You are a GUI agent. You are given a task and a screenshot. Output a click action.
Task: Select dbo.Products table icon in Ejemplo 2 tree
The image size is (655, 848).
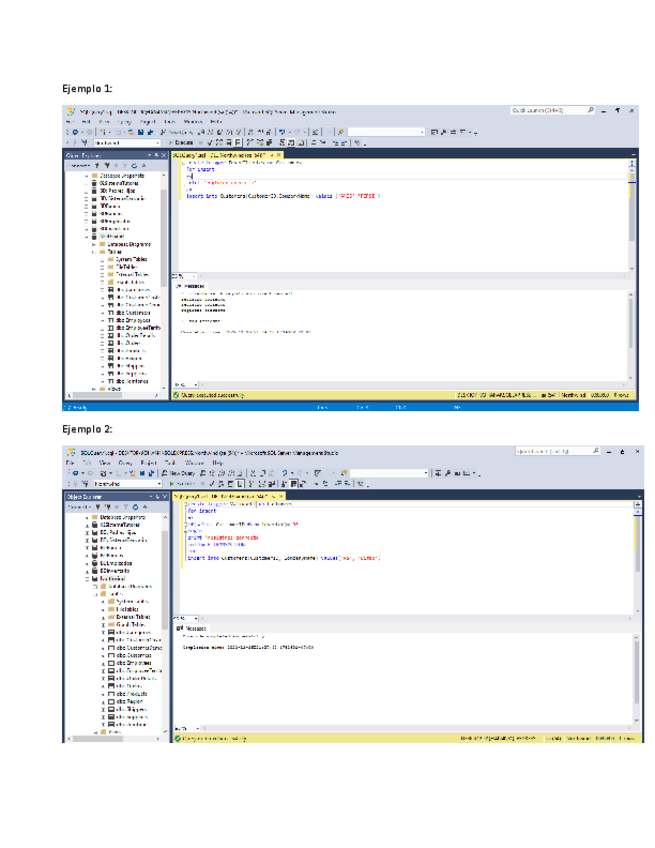[x=111, y=693]
